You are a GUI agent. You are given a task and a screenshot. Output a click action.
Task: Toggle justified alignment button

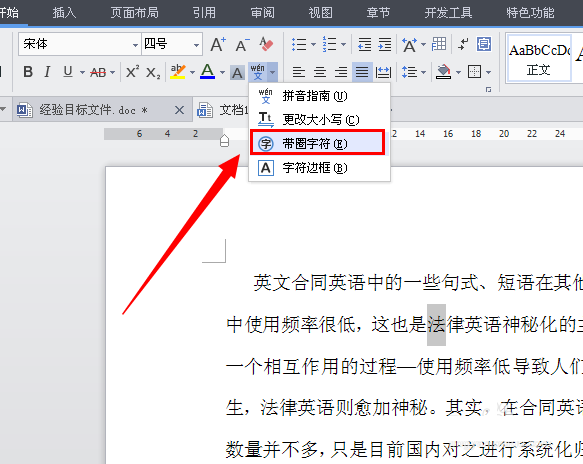pos(362,72)
